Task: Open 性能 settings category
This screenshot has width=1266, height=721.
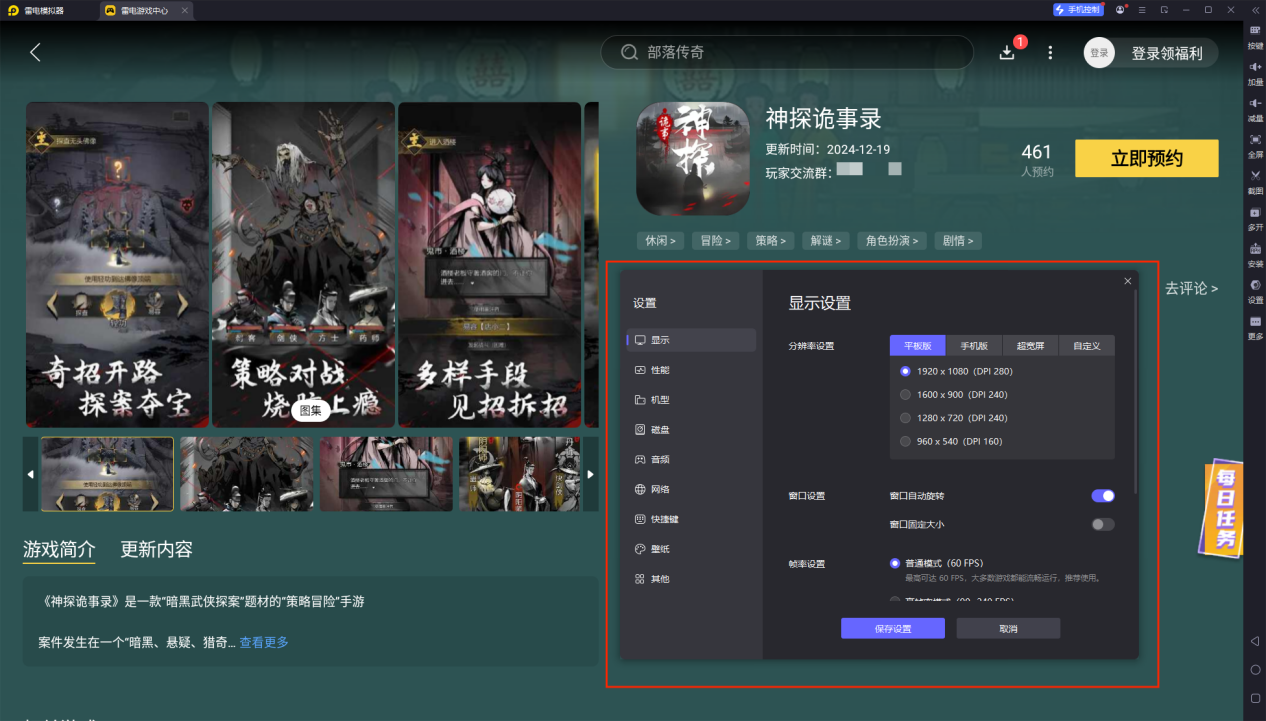Action: tap(691, 370)
